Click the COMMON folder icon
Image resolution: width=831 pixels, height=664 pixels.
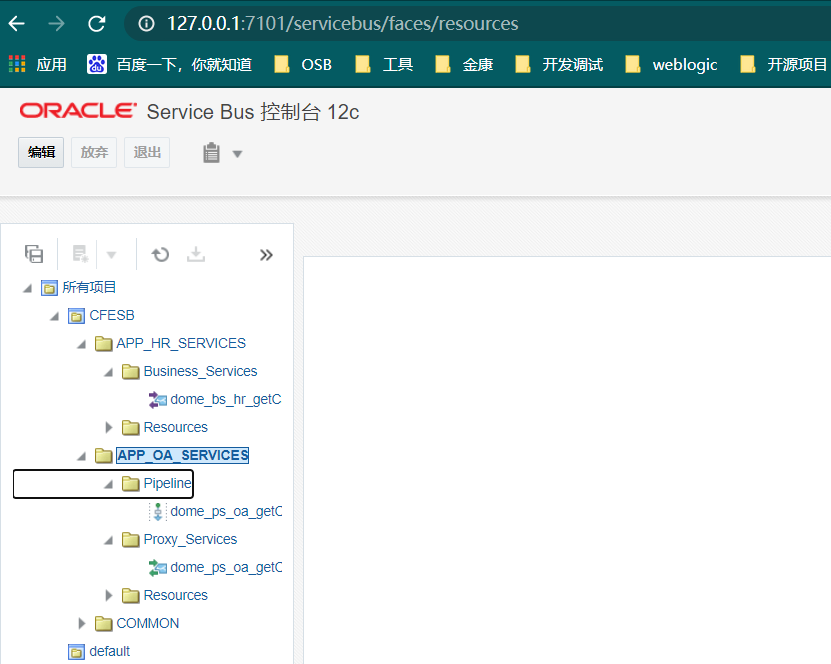coord(103,624)
